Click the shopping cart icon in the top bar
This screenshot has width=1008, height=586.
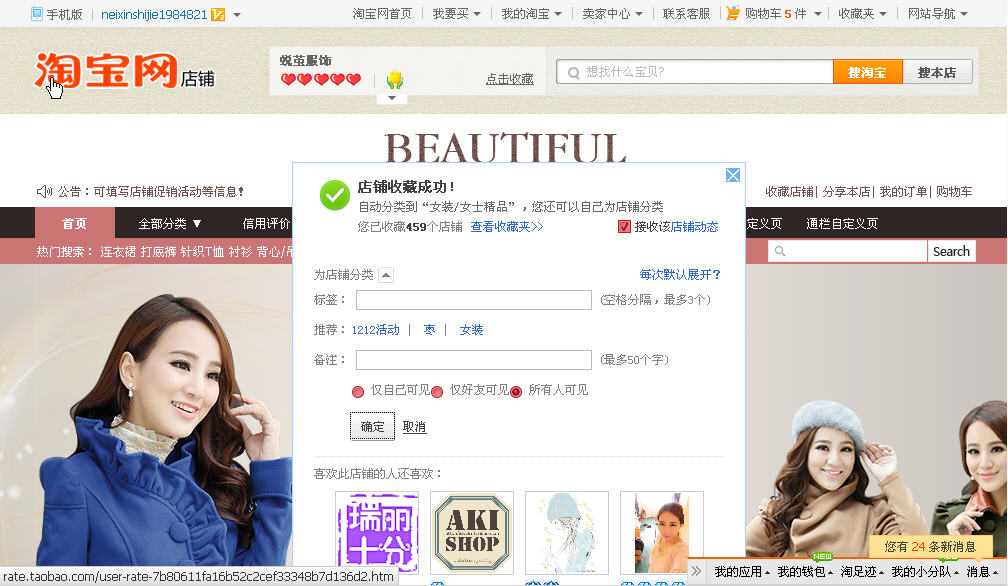pyautogui.click(x=733, y=13)
